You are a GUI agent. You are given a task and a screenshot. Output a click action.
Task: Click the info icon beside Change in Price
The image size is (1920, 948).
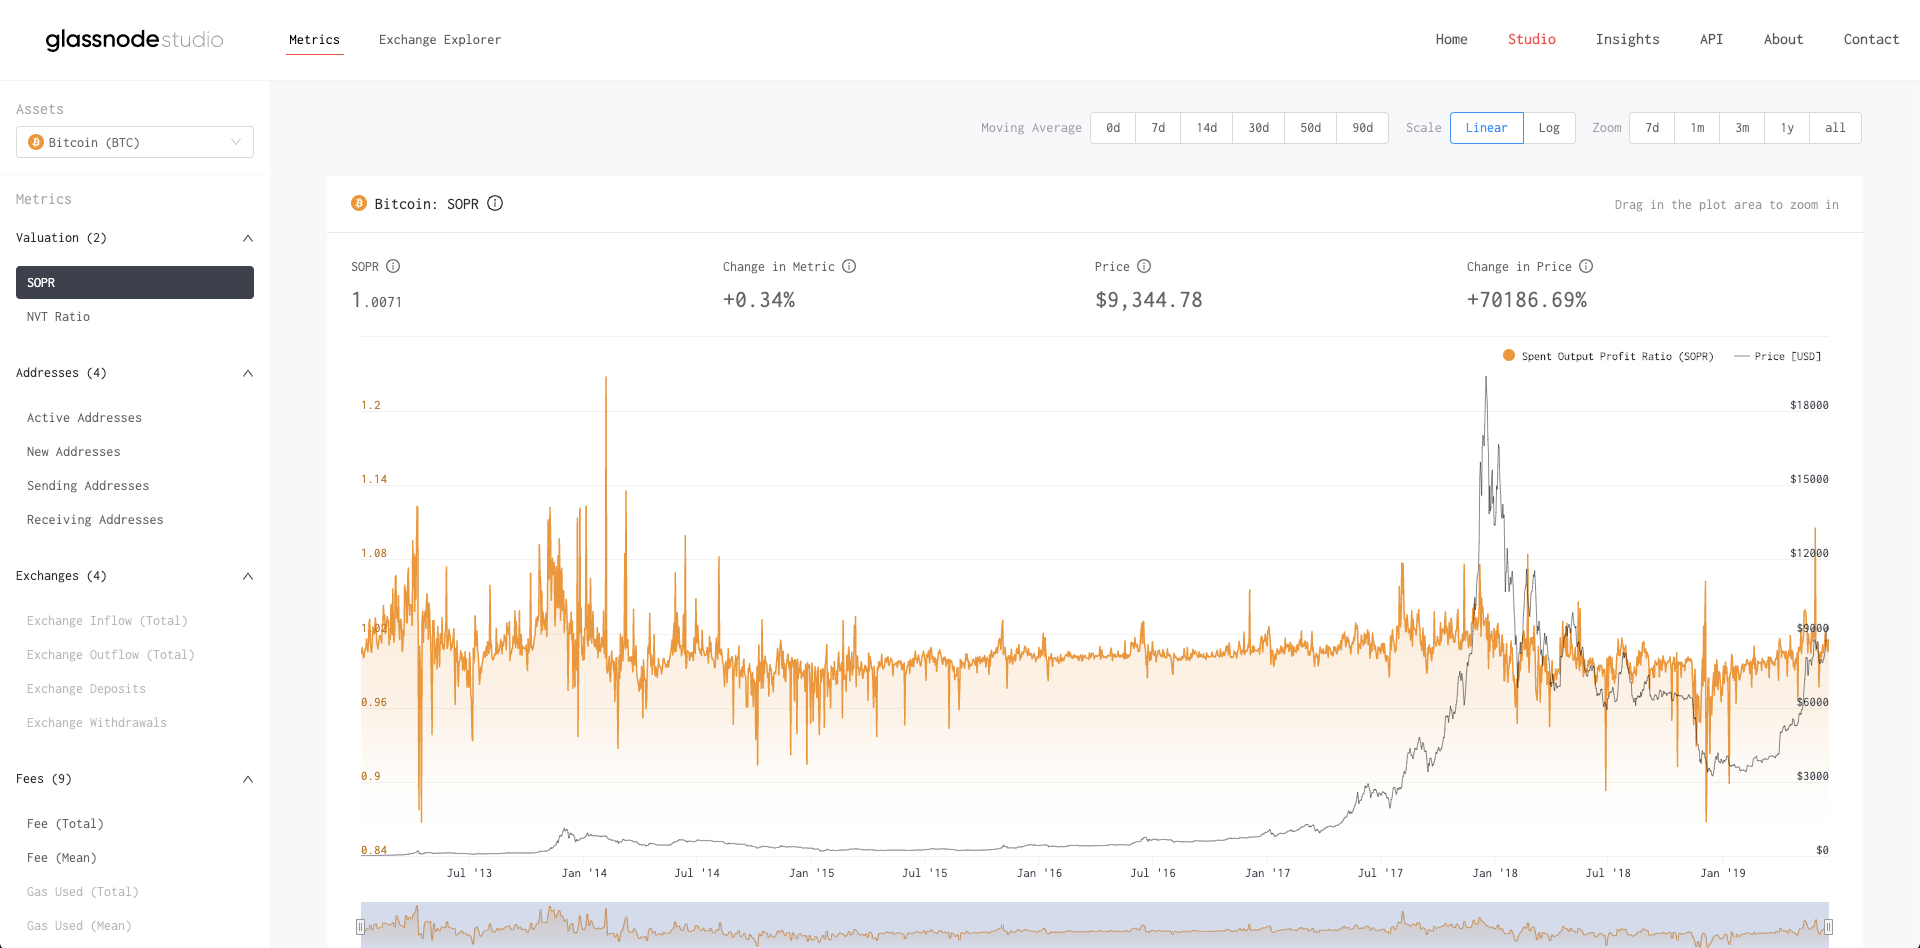[x=1586, y=266]
